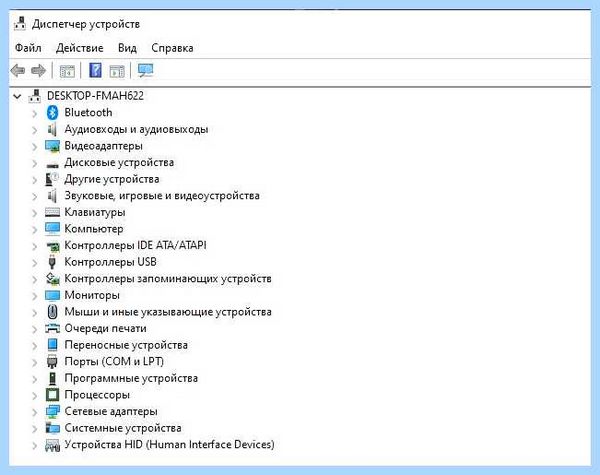600x475 pixels.
Task: Click the Дисковые устройства drive icon
Action: tap(52, 165)
